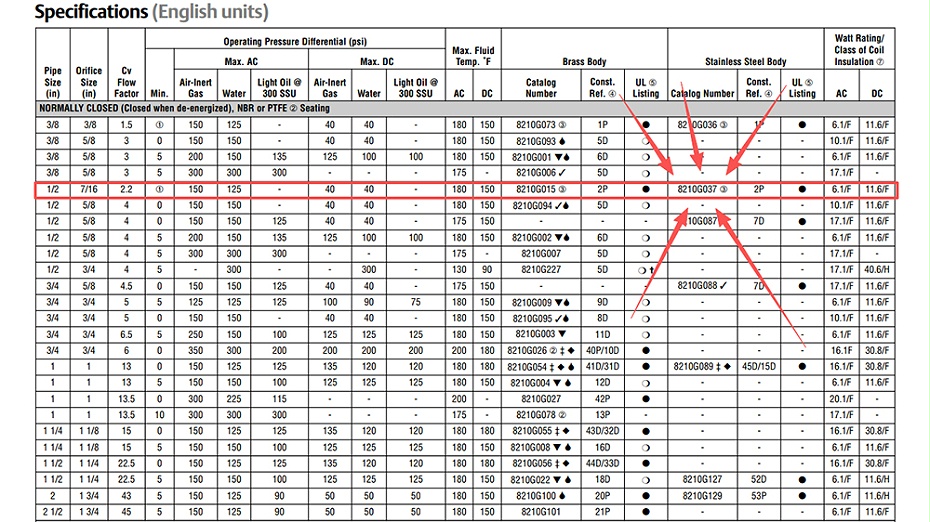Click the filled UL circle beside 8210G101
Image resolution: width=930 pixels, height=522 pixels.
coord(646,511)
